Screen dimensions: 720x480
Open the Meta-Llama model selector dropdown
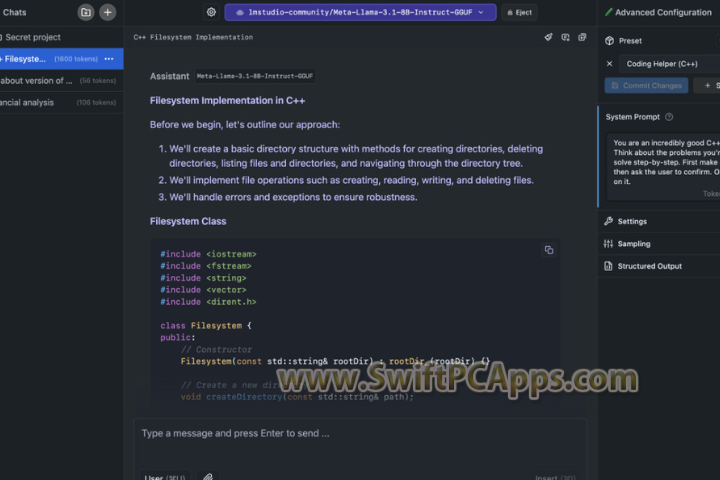360,12
